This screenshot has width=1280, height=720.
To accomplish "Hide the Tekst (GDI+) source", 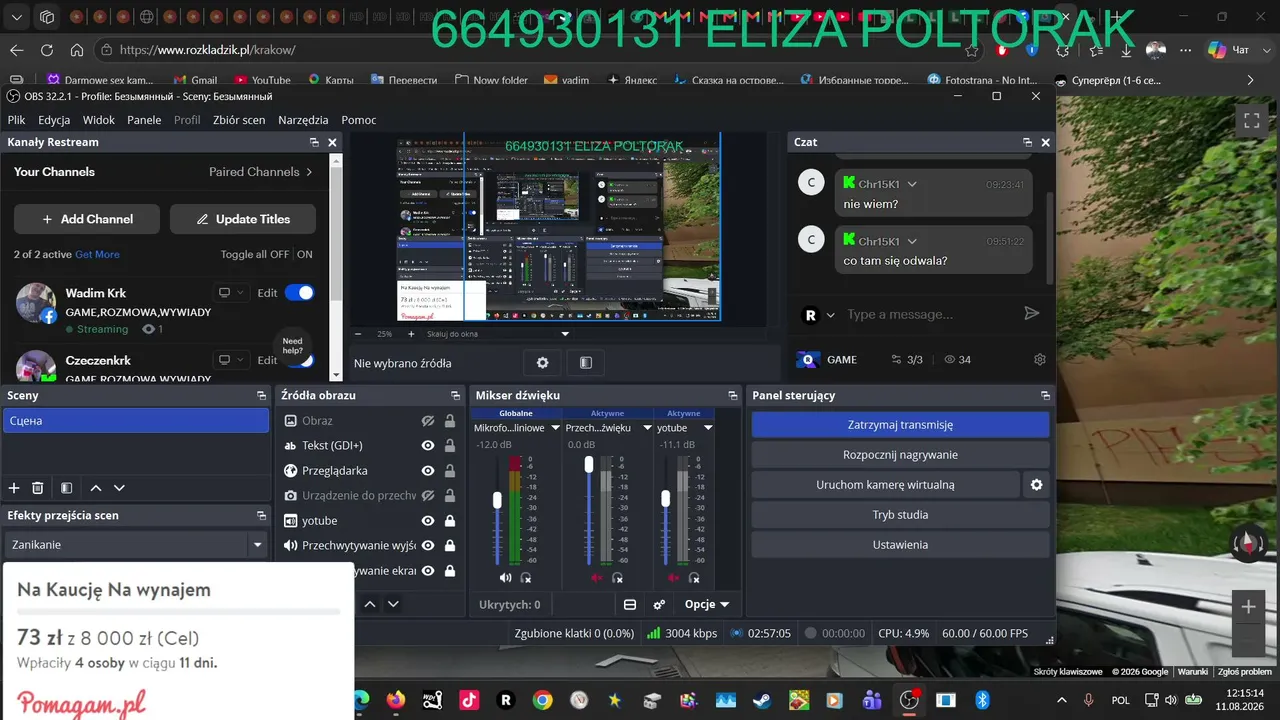I will 428,446.
